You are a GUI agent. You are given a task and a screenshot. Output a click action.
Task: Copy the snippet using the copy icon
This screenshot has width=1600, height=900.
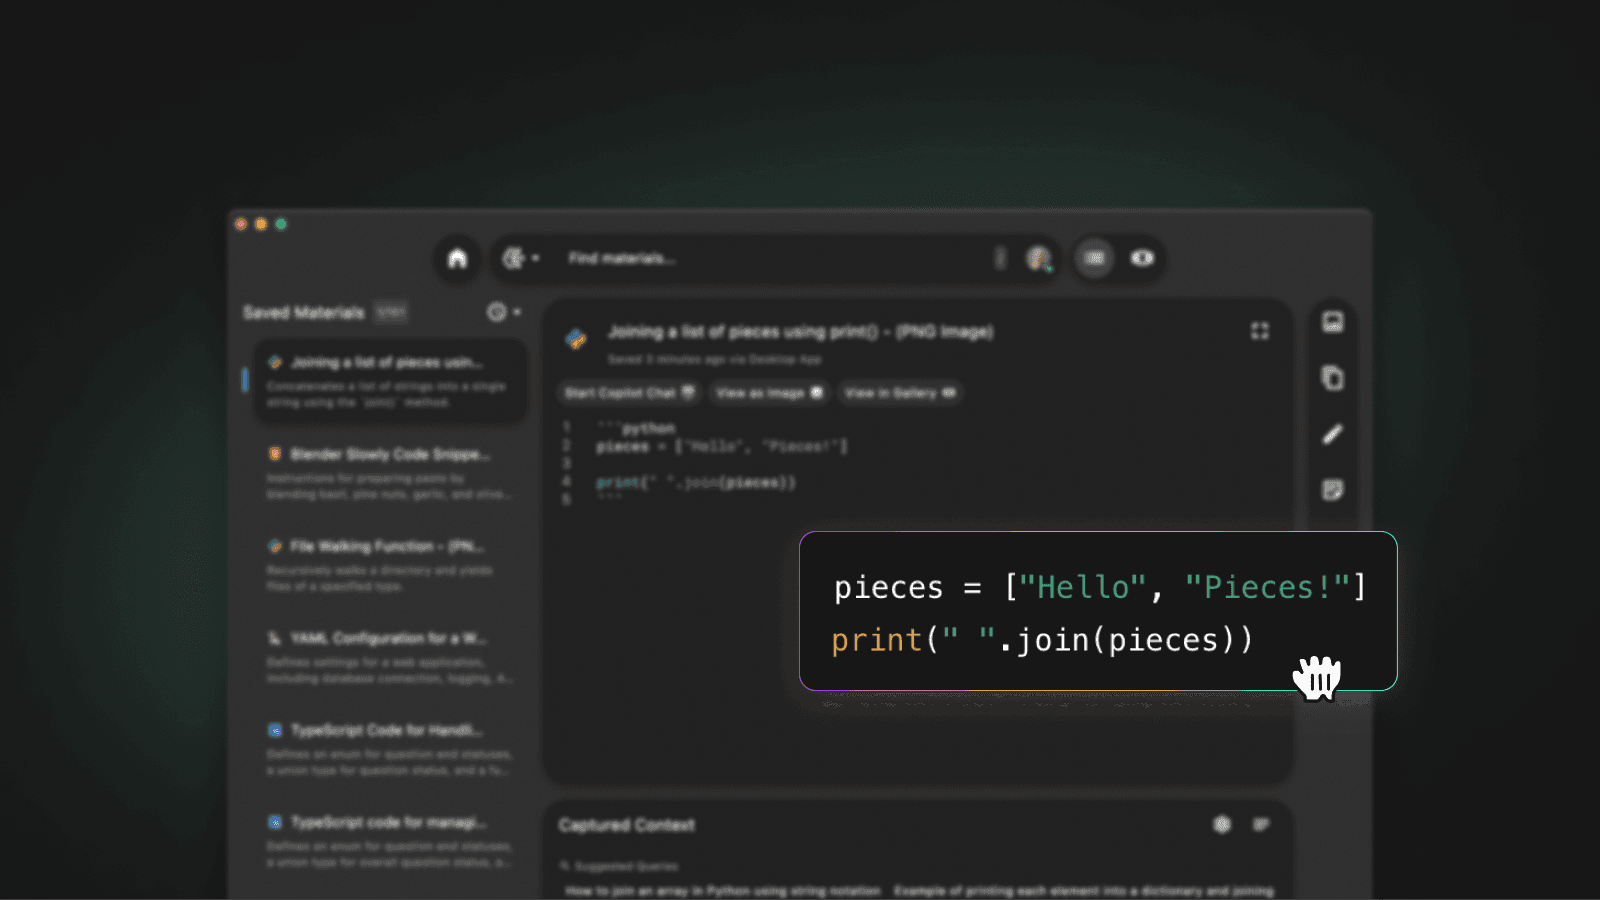pos(1332,378)
